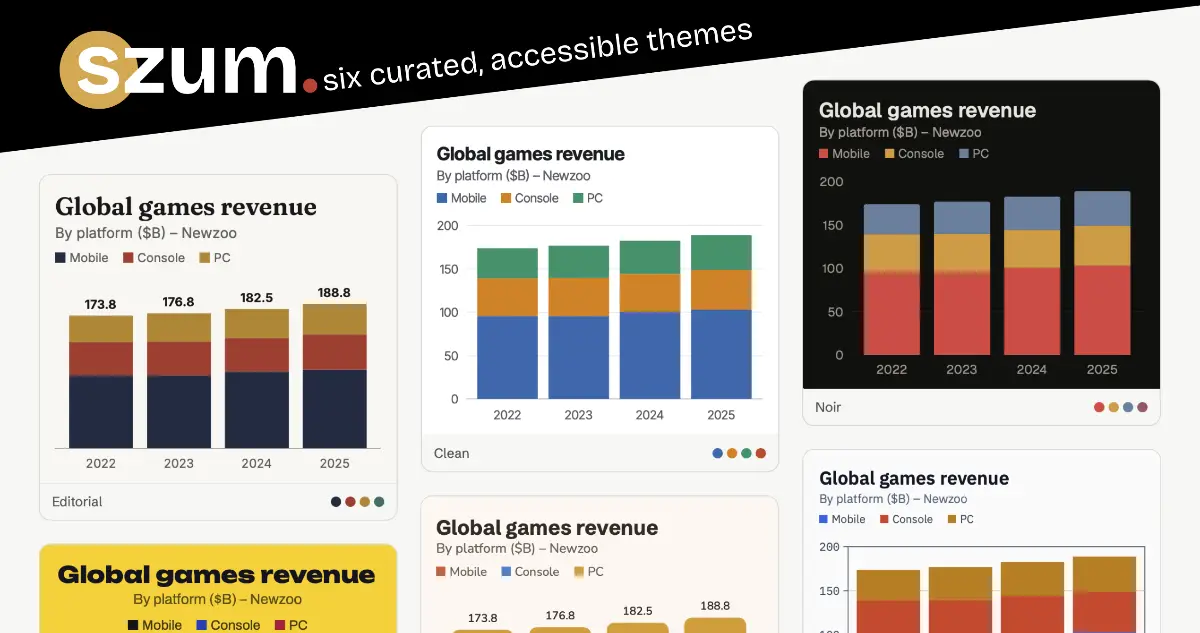Screen dimensions: 1200x633
Task: Click the 2024 bar in Noir chart
Action: click(x=1032, y=276)
